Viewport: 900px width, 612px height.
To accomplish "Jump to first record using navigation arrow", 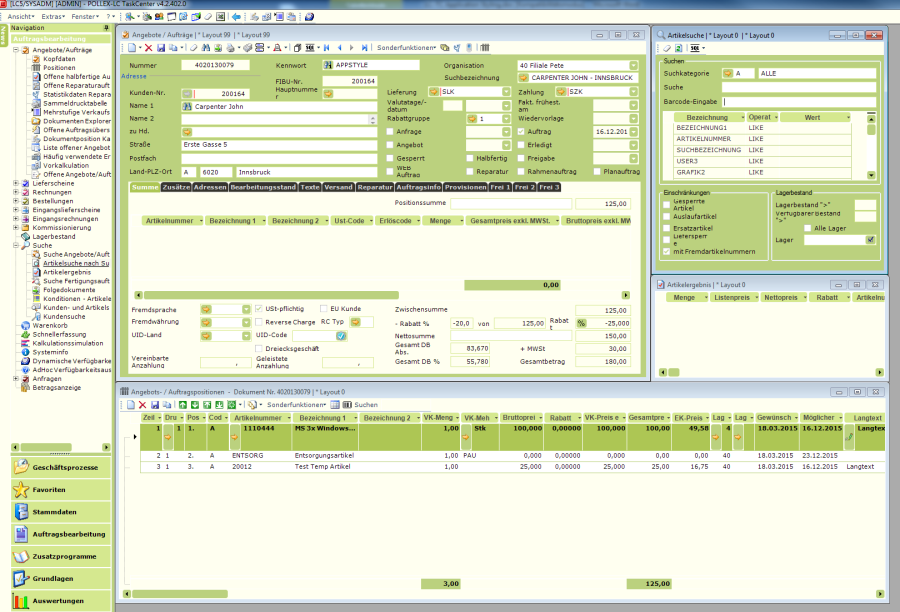I will (324, 47).
